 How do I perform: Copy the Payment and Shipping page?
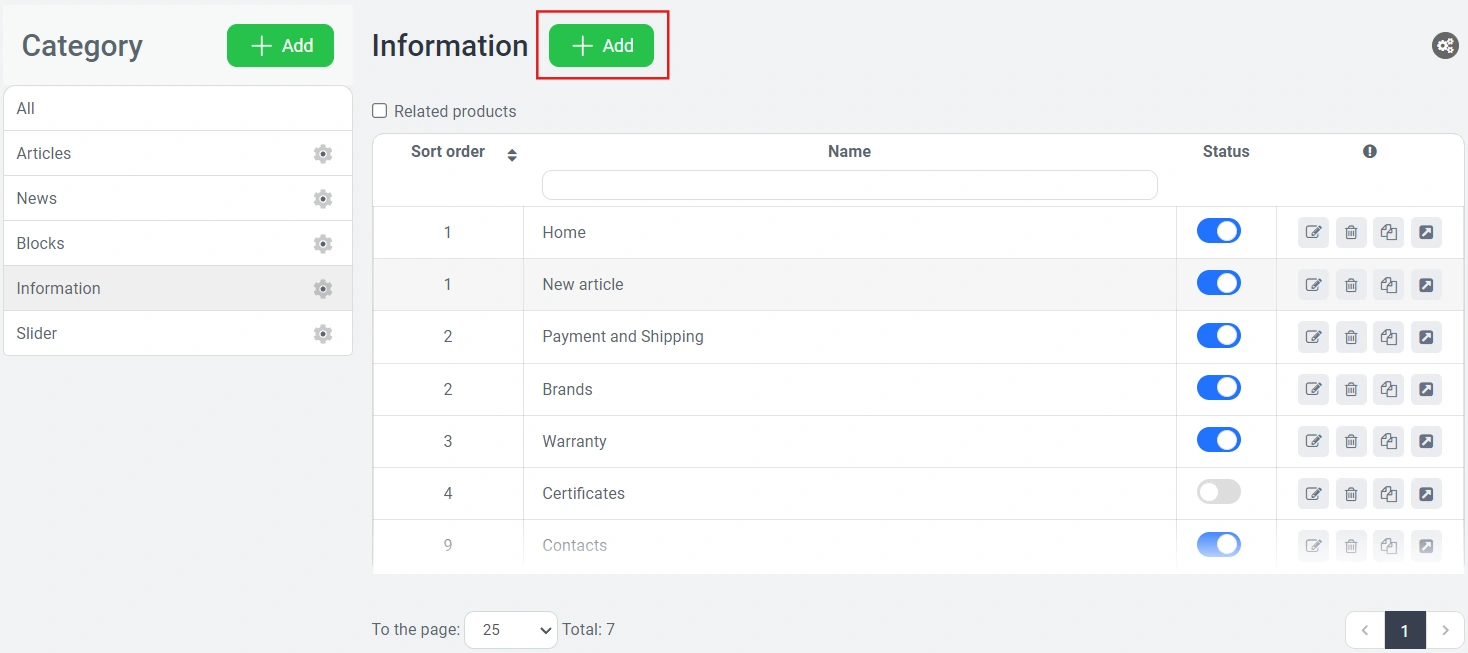pos(1388,337)
